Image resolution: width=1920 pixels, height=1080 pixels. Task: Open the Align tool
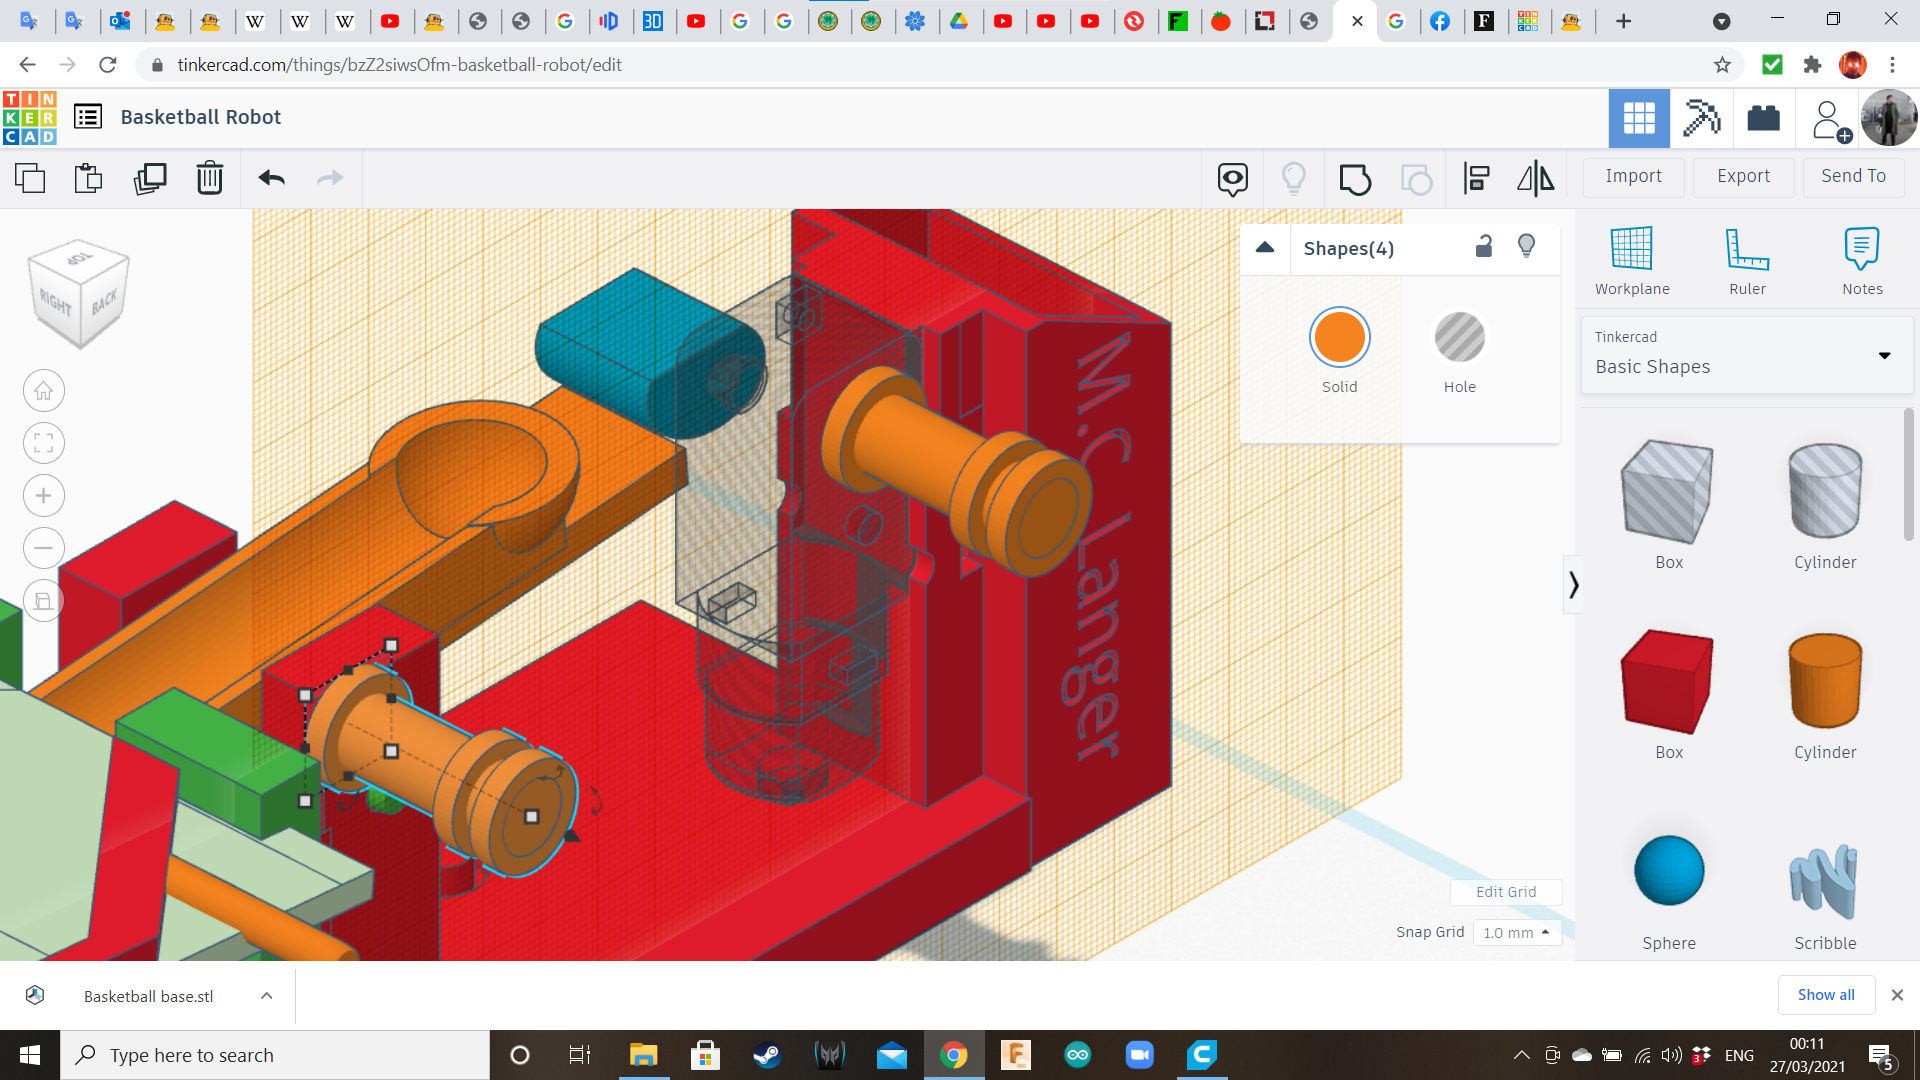(x=1476, y=179)
